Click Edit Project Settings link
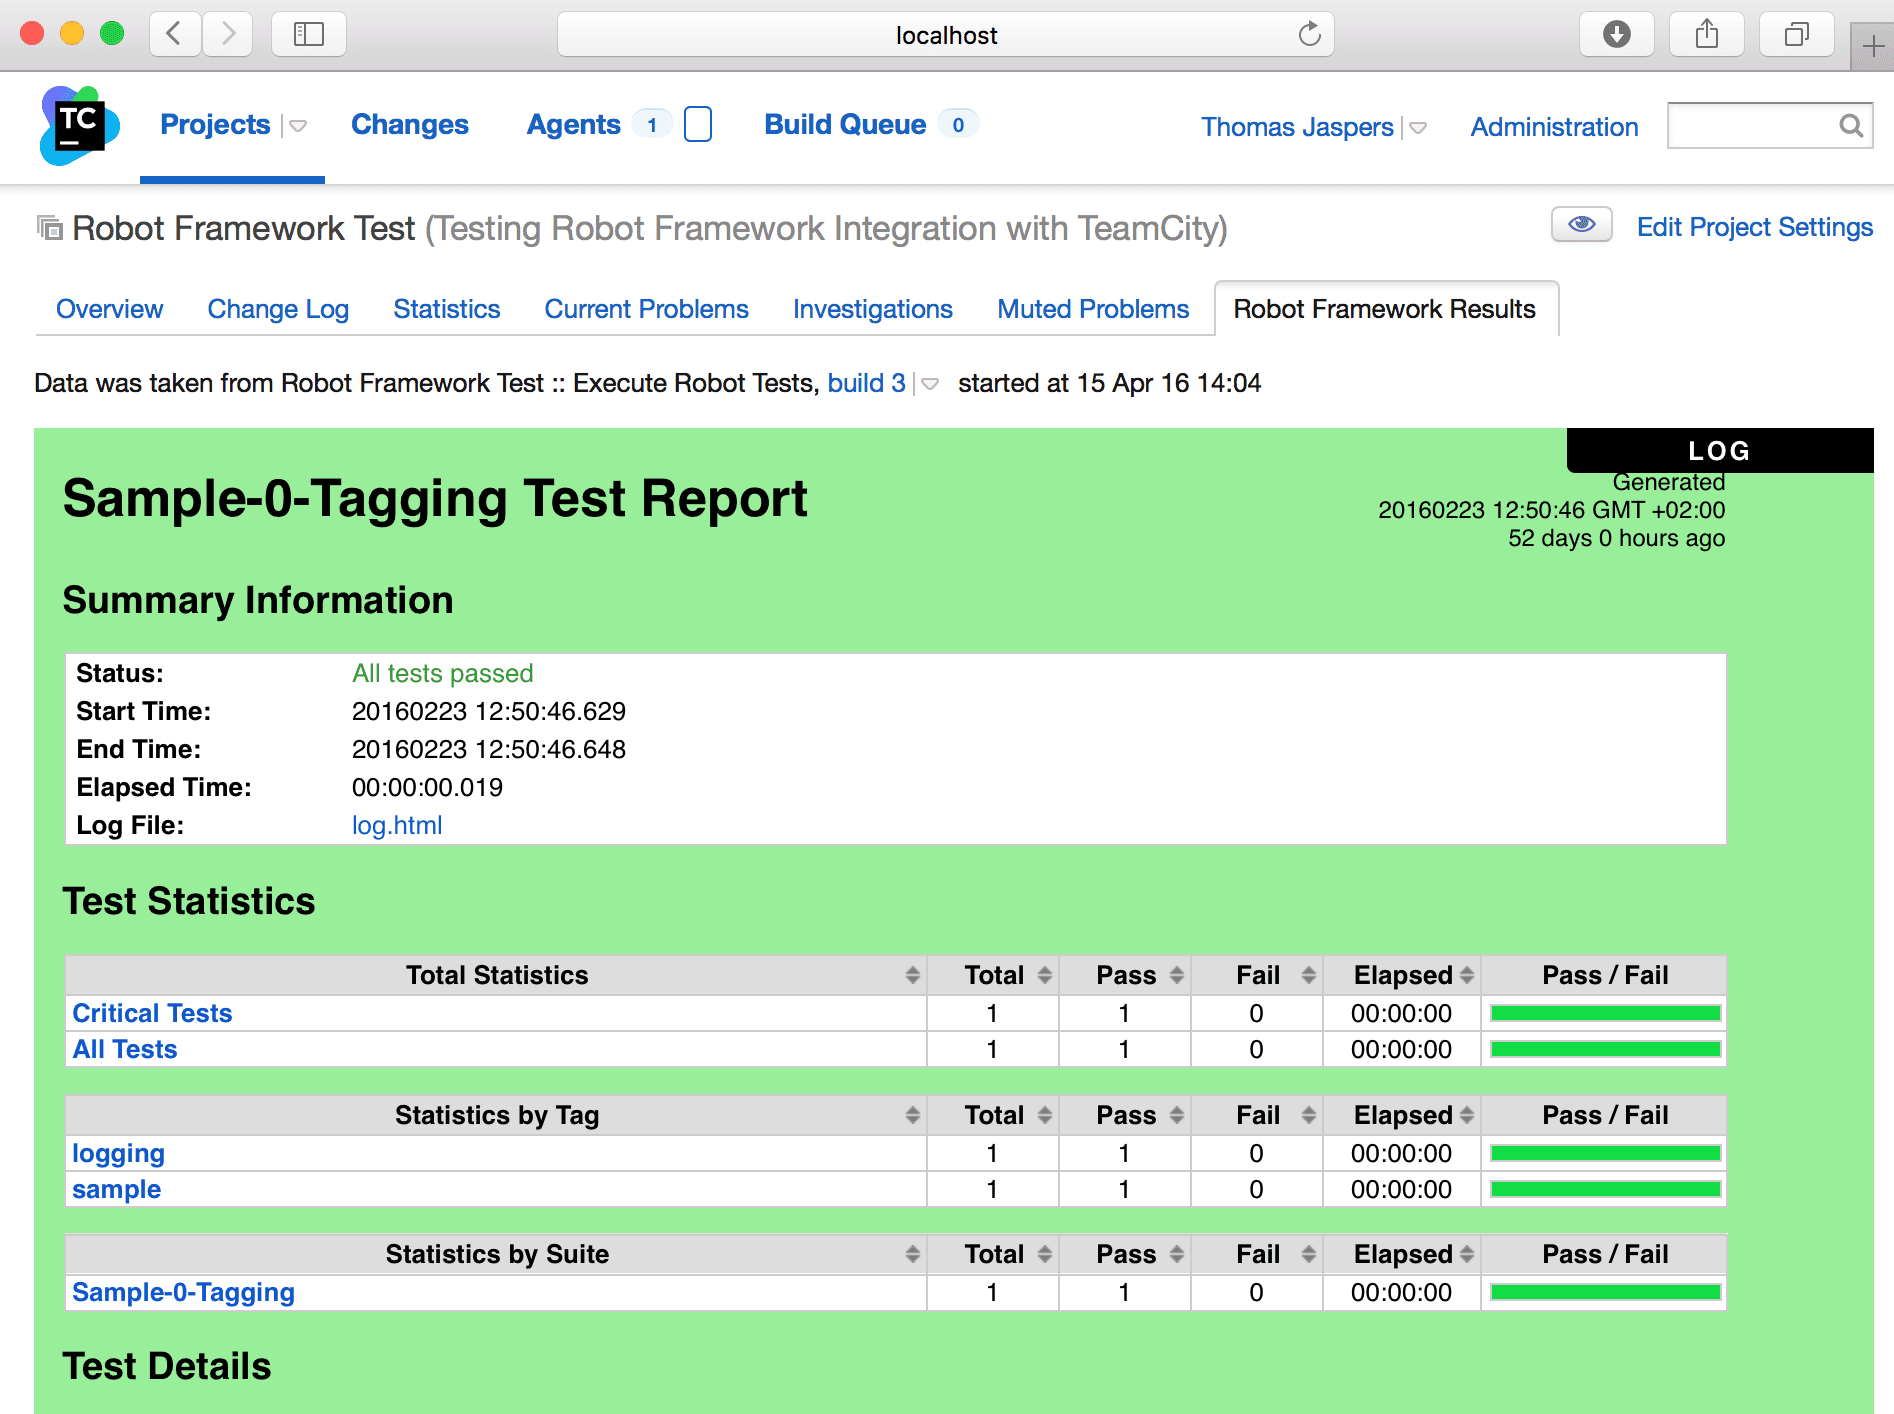1894x1414 pixels. [1754, 227]
